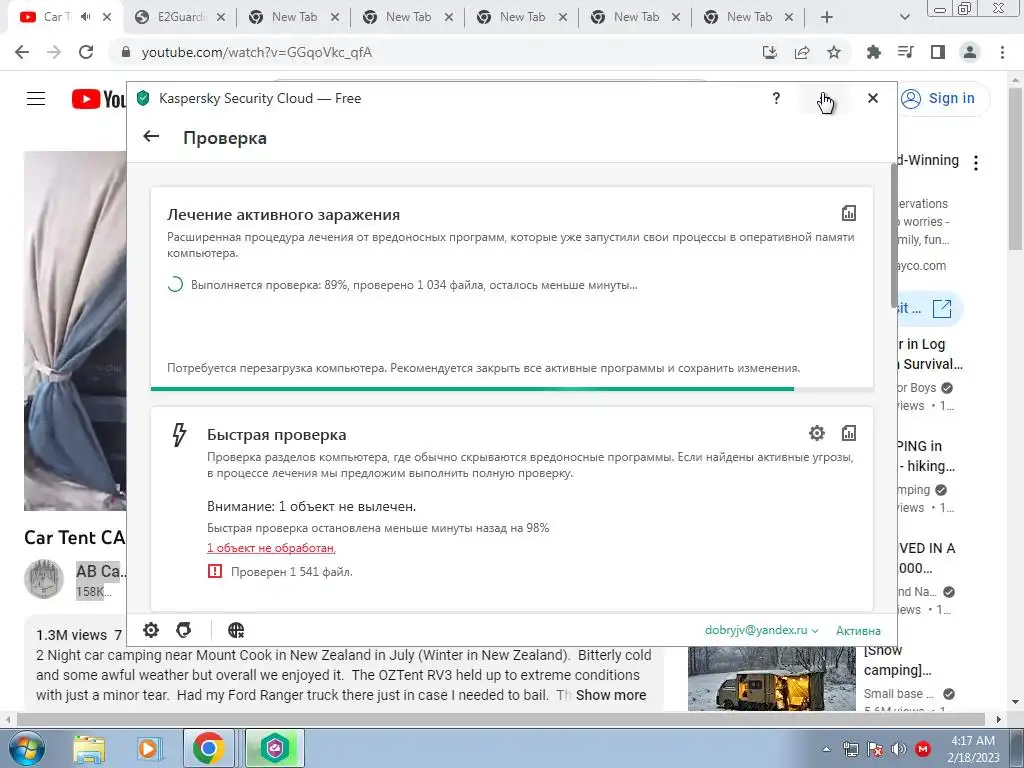Click the red warning exclamation icon
Image resolution: width=1024 pixels, height=768 pixels.
coord(214,571)
